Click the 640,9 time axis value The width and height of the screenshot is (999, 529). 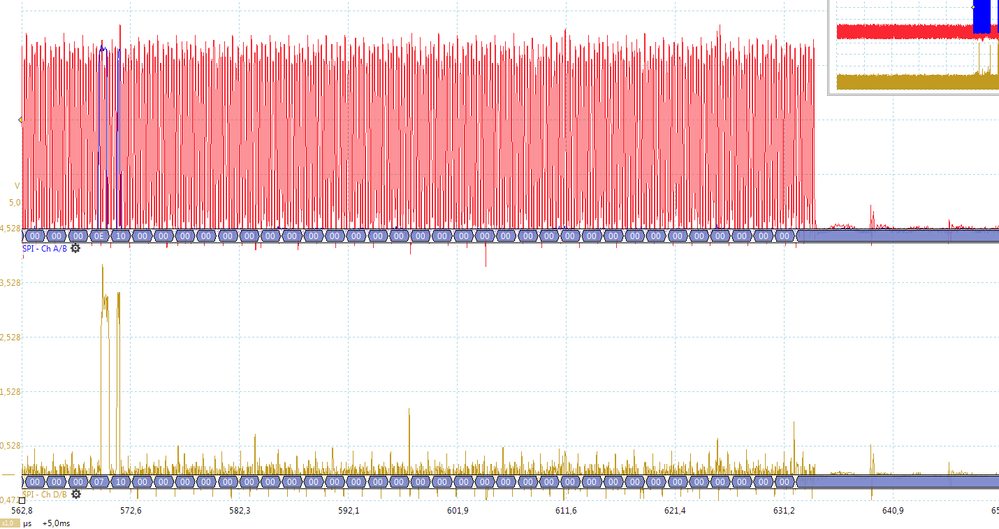click(892, 511)
